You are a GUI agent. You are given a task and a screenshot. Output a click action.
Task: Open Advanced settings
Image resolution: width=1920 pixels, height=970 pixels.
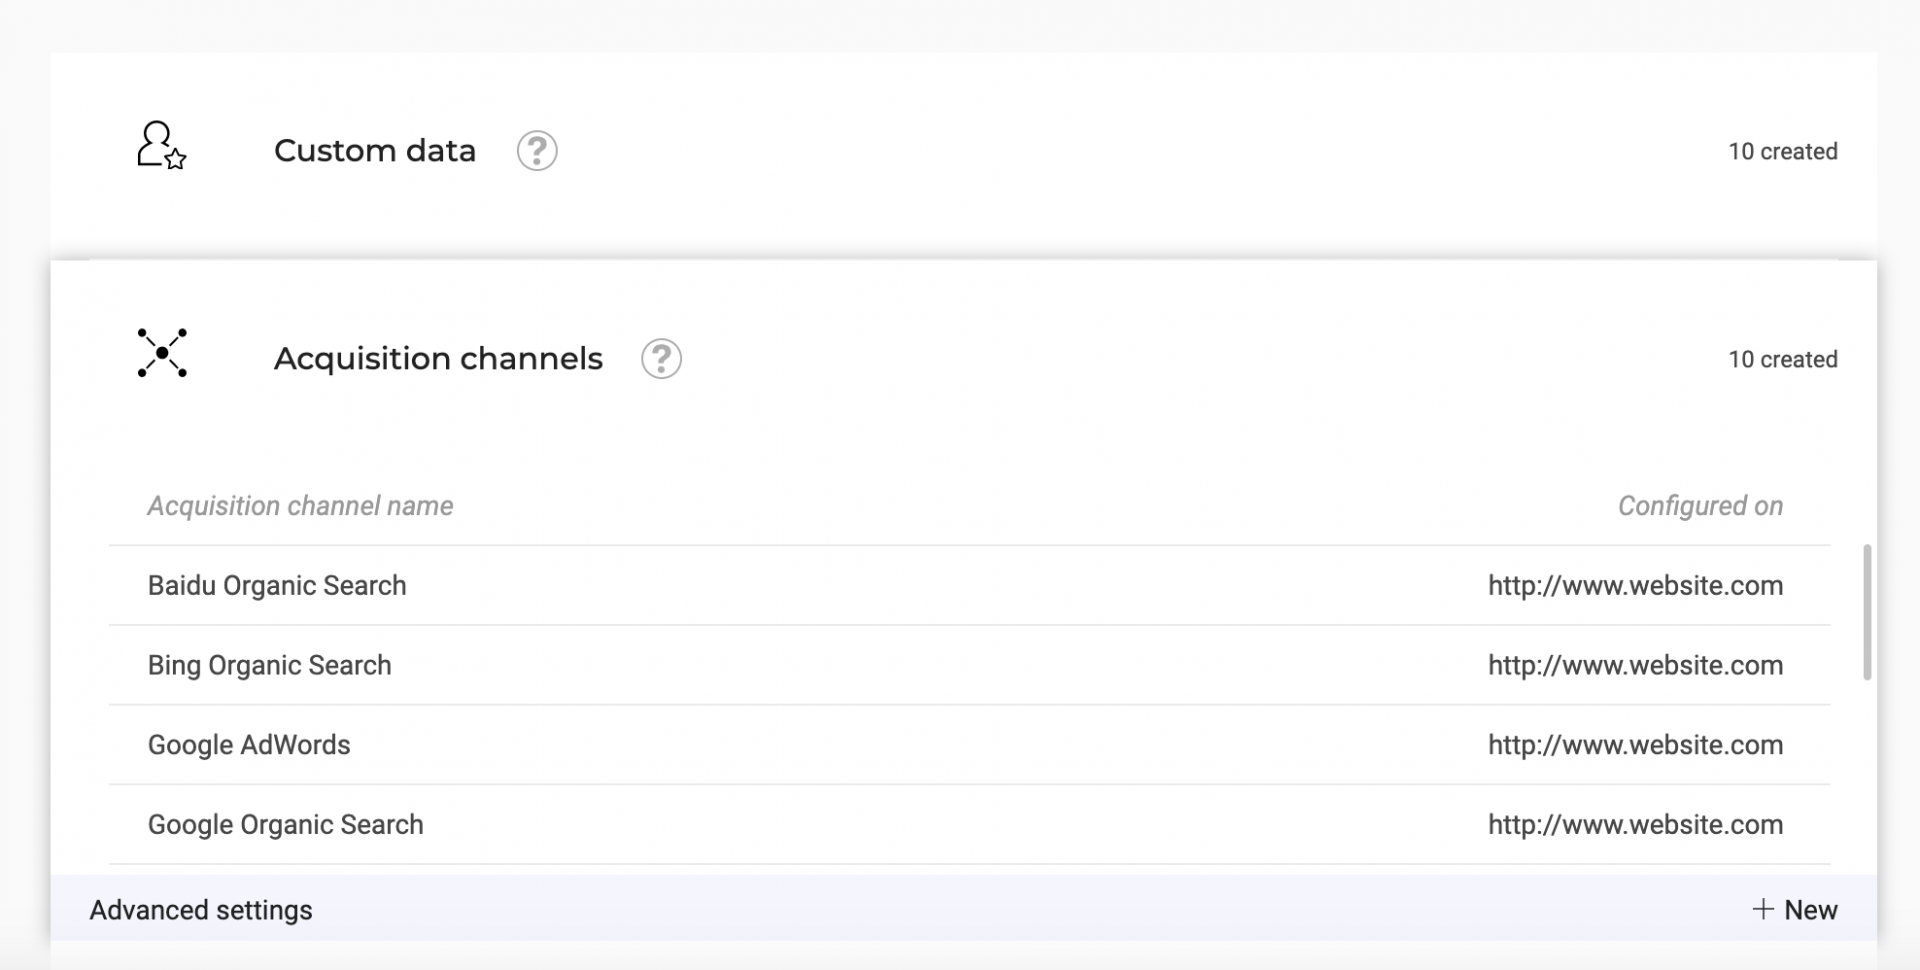point(201,910)
